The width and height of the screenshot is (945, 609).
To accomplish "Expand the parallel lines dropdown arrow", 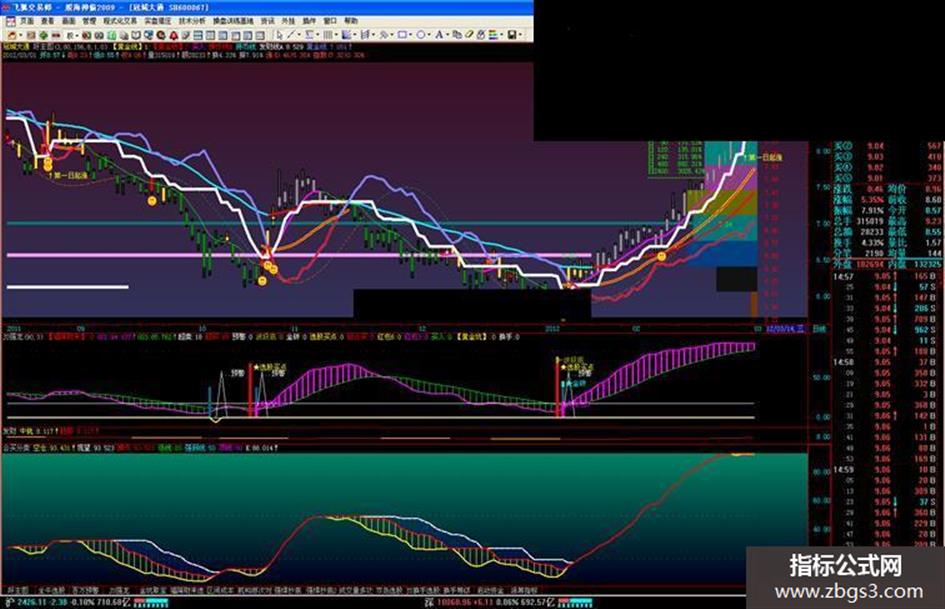I will click(336, 35).
